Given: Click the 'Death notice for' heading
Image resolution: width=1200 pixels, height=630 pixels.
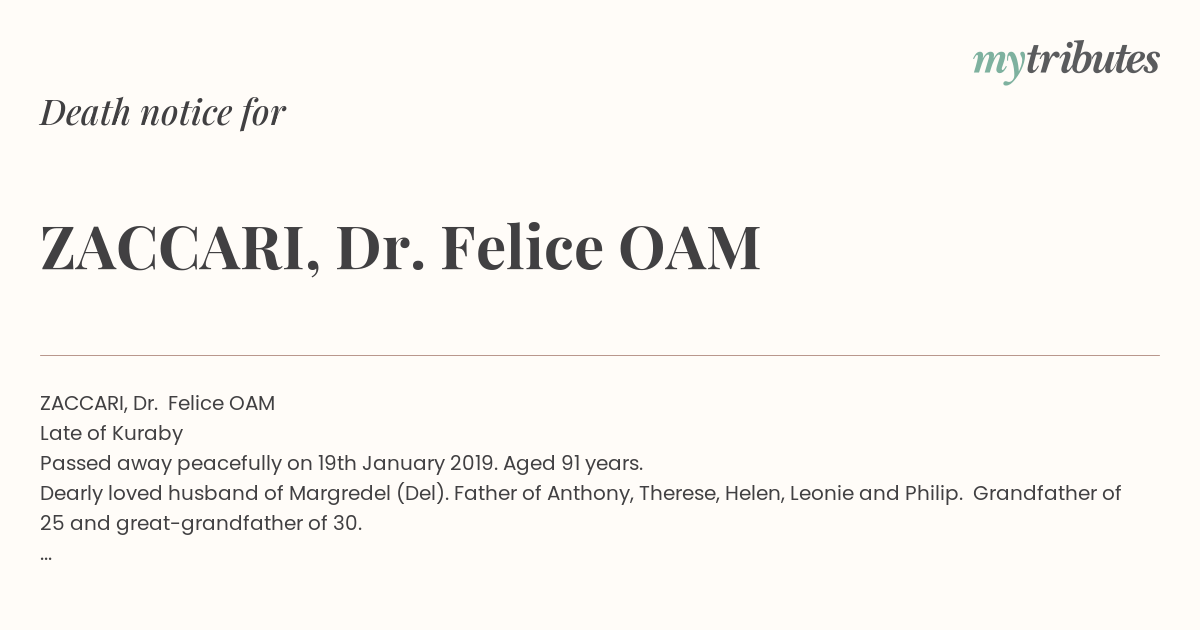Looking at the screenshot, I should [163, 113].
